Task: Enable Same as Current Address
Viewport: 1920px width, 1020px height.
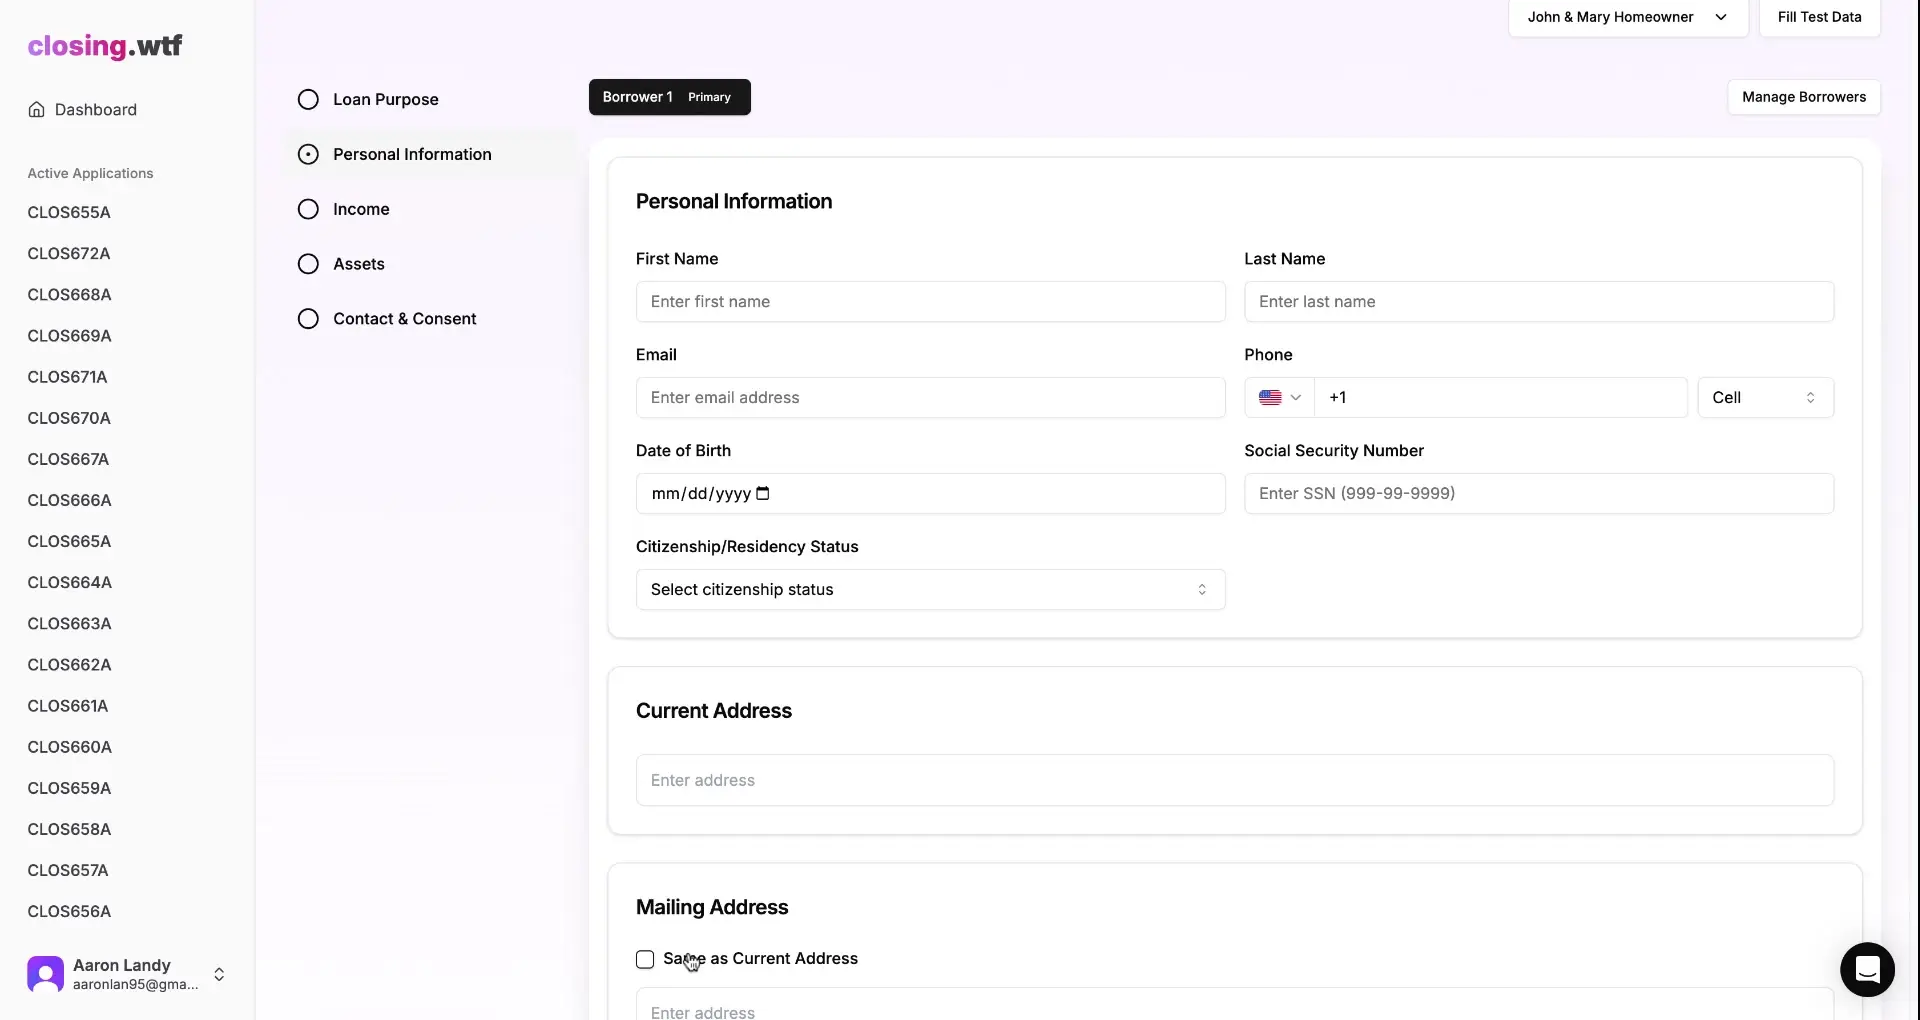Action: pos(645,958)
